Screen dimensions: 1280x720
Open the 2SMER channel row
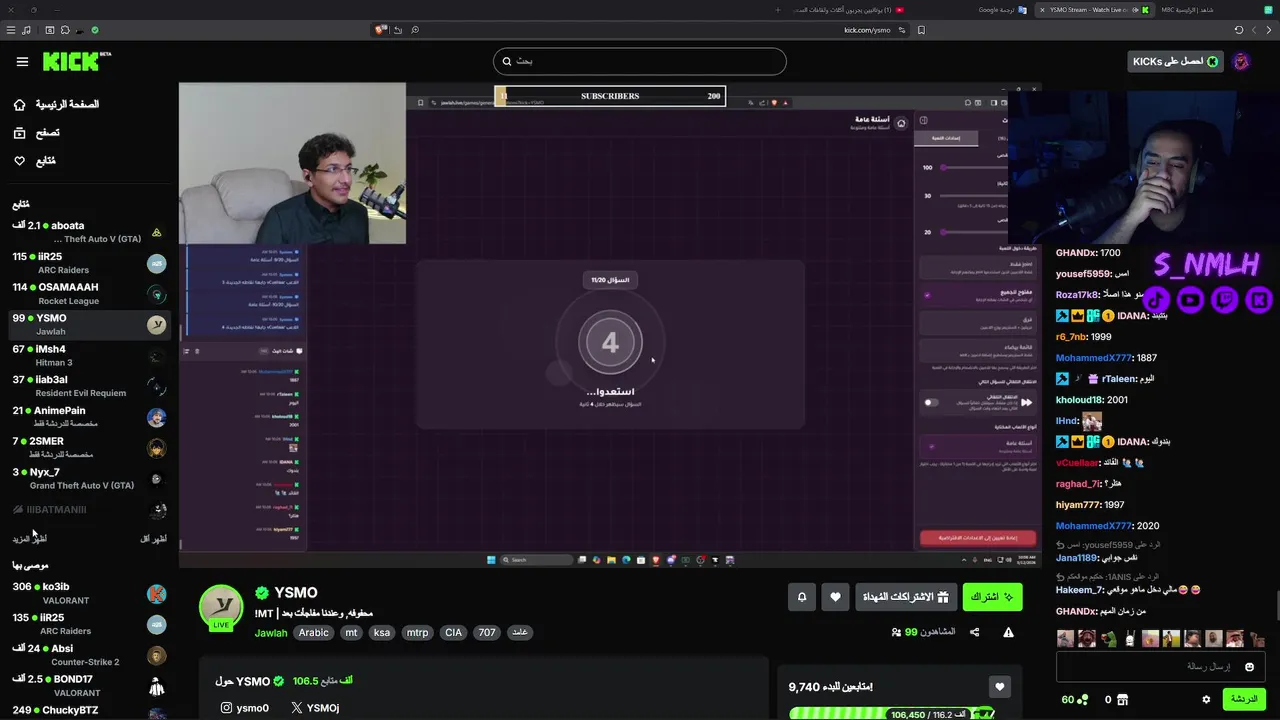click(88, 448)
